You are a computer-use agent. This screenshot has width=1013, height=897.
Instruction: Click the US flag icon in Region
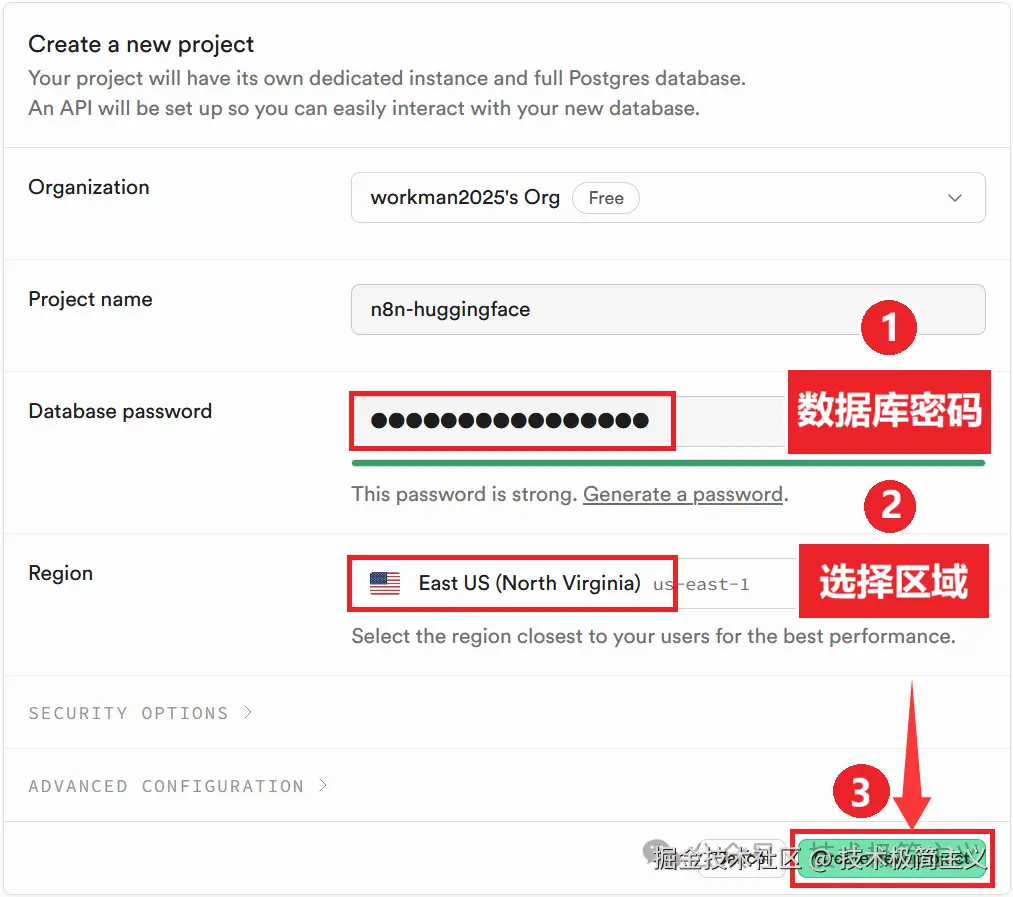coord(384,583)
